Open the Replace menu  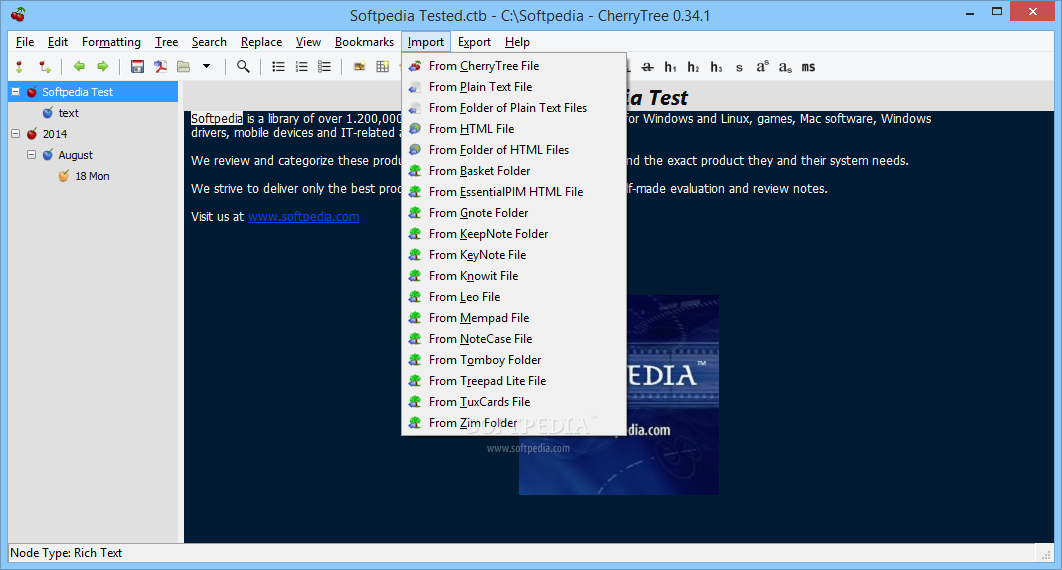tap(261, 42)
